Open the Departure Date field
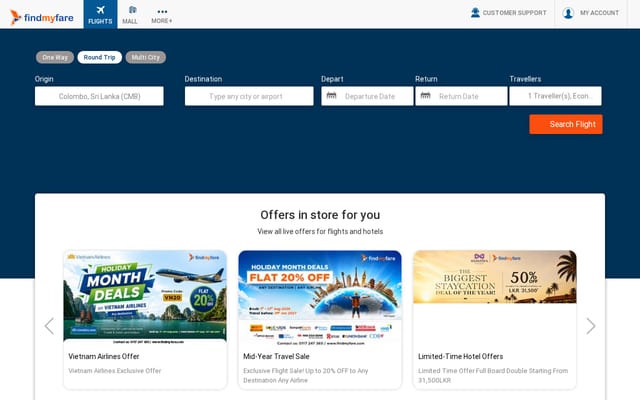 pyautogui.click(x=367, y=96)
